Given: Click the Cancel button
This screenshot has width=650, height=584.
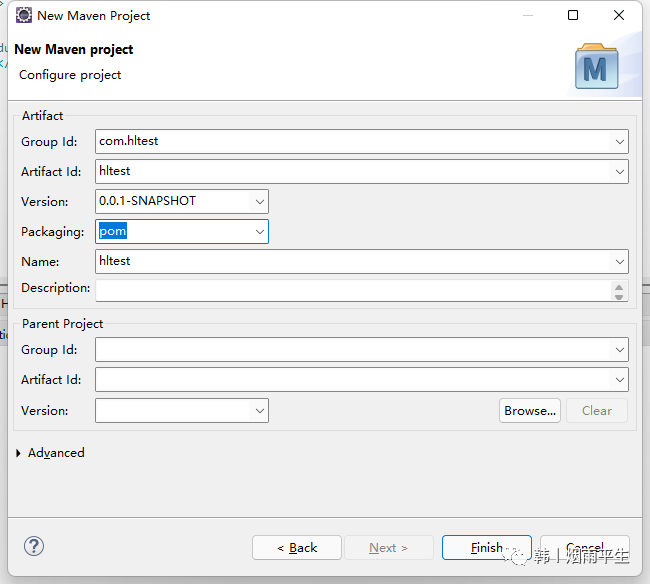Looking at the screenshot, I should tap(585, 548).
